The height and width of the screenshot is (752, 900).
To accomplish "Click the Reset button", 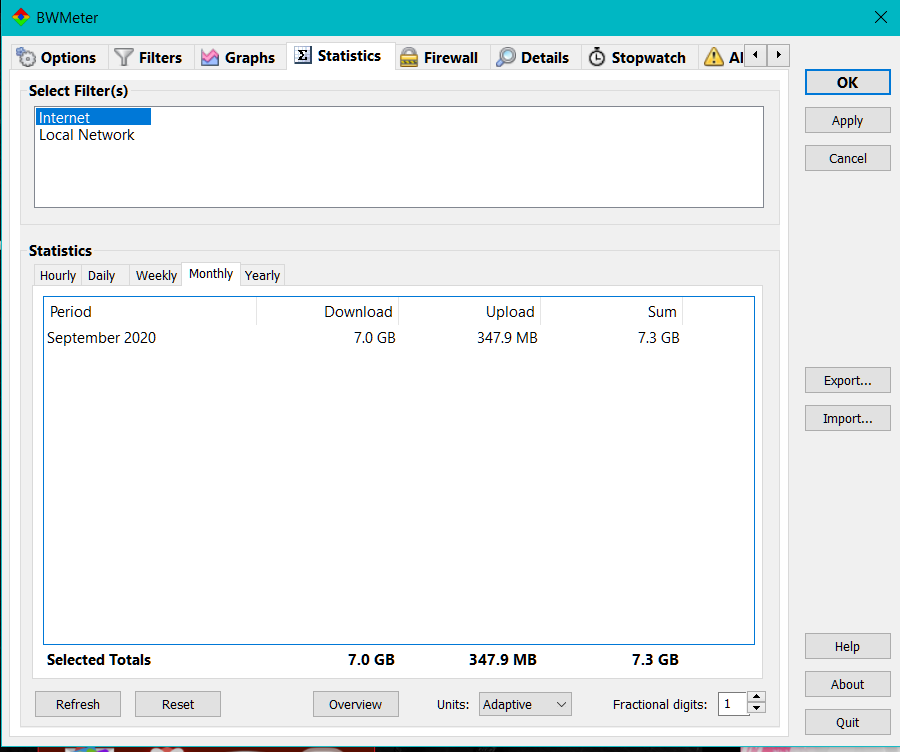I will click(178, 704).
